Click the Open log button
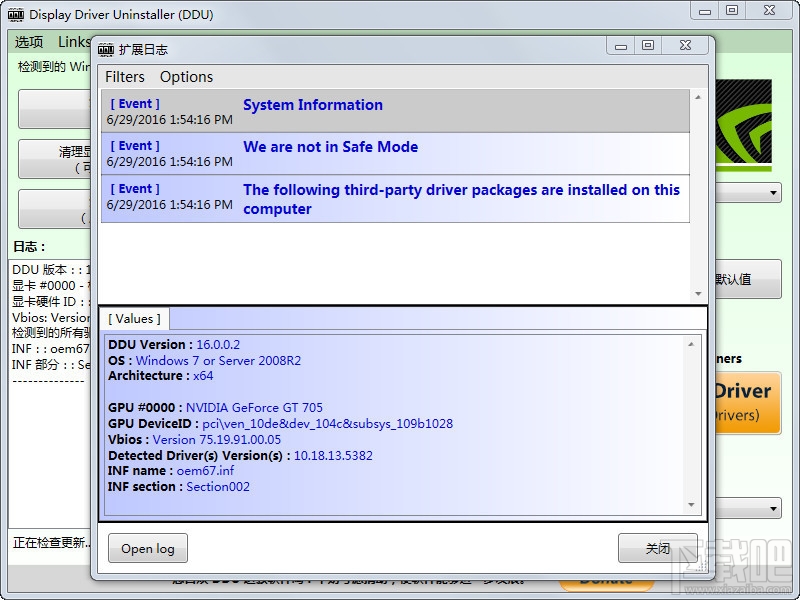The image size is (800, 600). click(147, 548)
